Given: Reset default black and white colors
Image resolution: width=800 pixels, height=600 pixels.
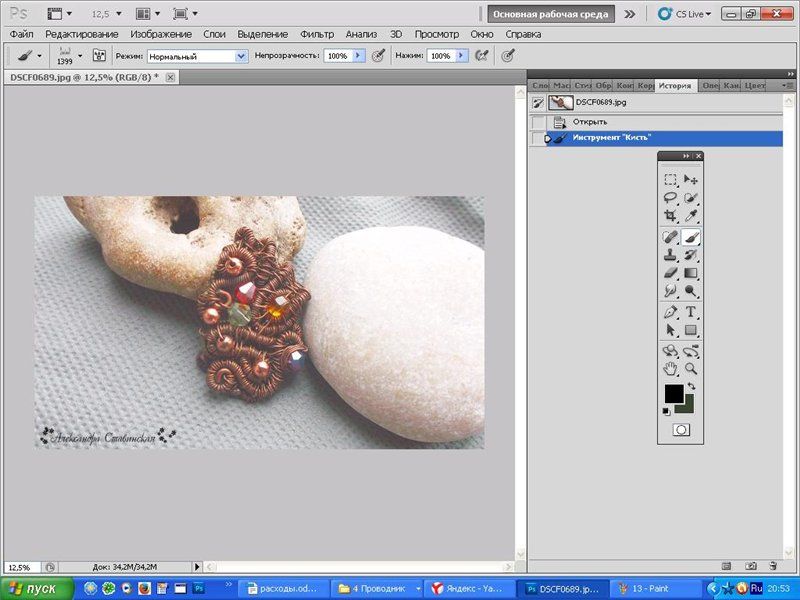Looking at the screenshot, I should 666,411.
